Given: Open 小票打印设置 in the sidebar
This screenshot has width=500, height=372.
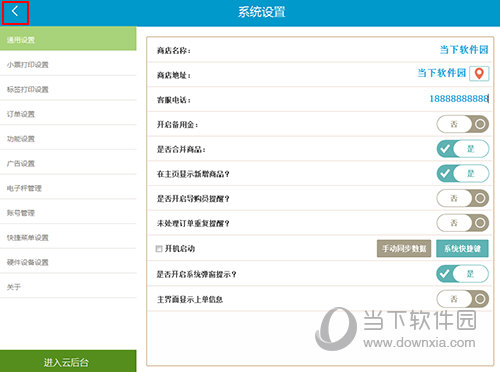Looking at the screenshot, I should coord(68,64).
